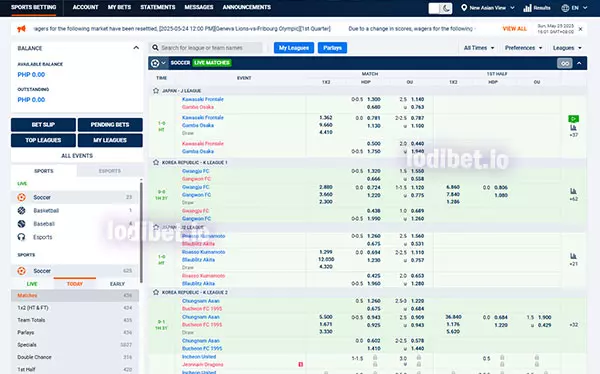Click the My Leagues blue button
600x374 pixels.
(294, 48)
